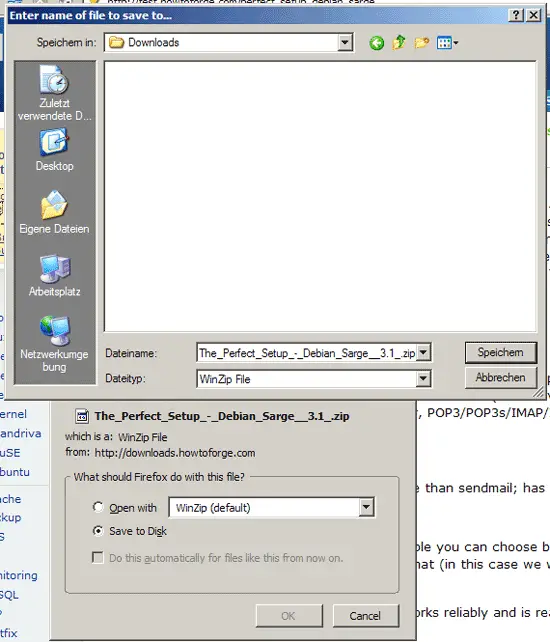Open Netzwerkumgebung in the sidebar
Viewport: 550px width, 642px height.
click(54, 344)
